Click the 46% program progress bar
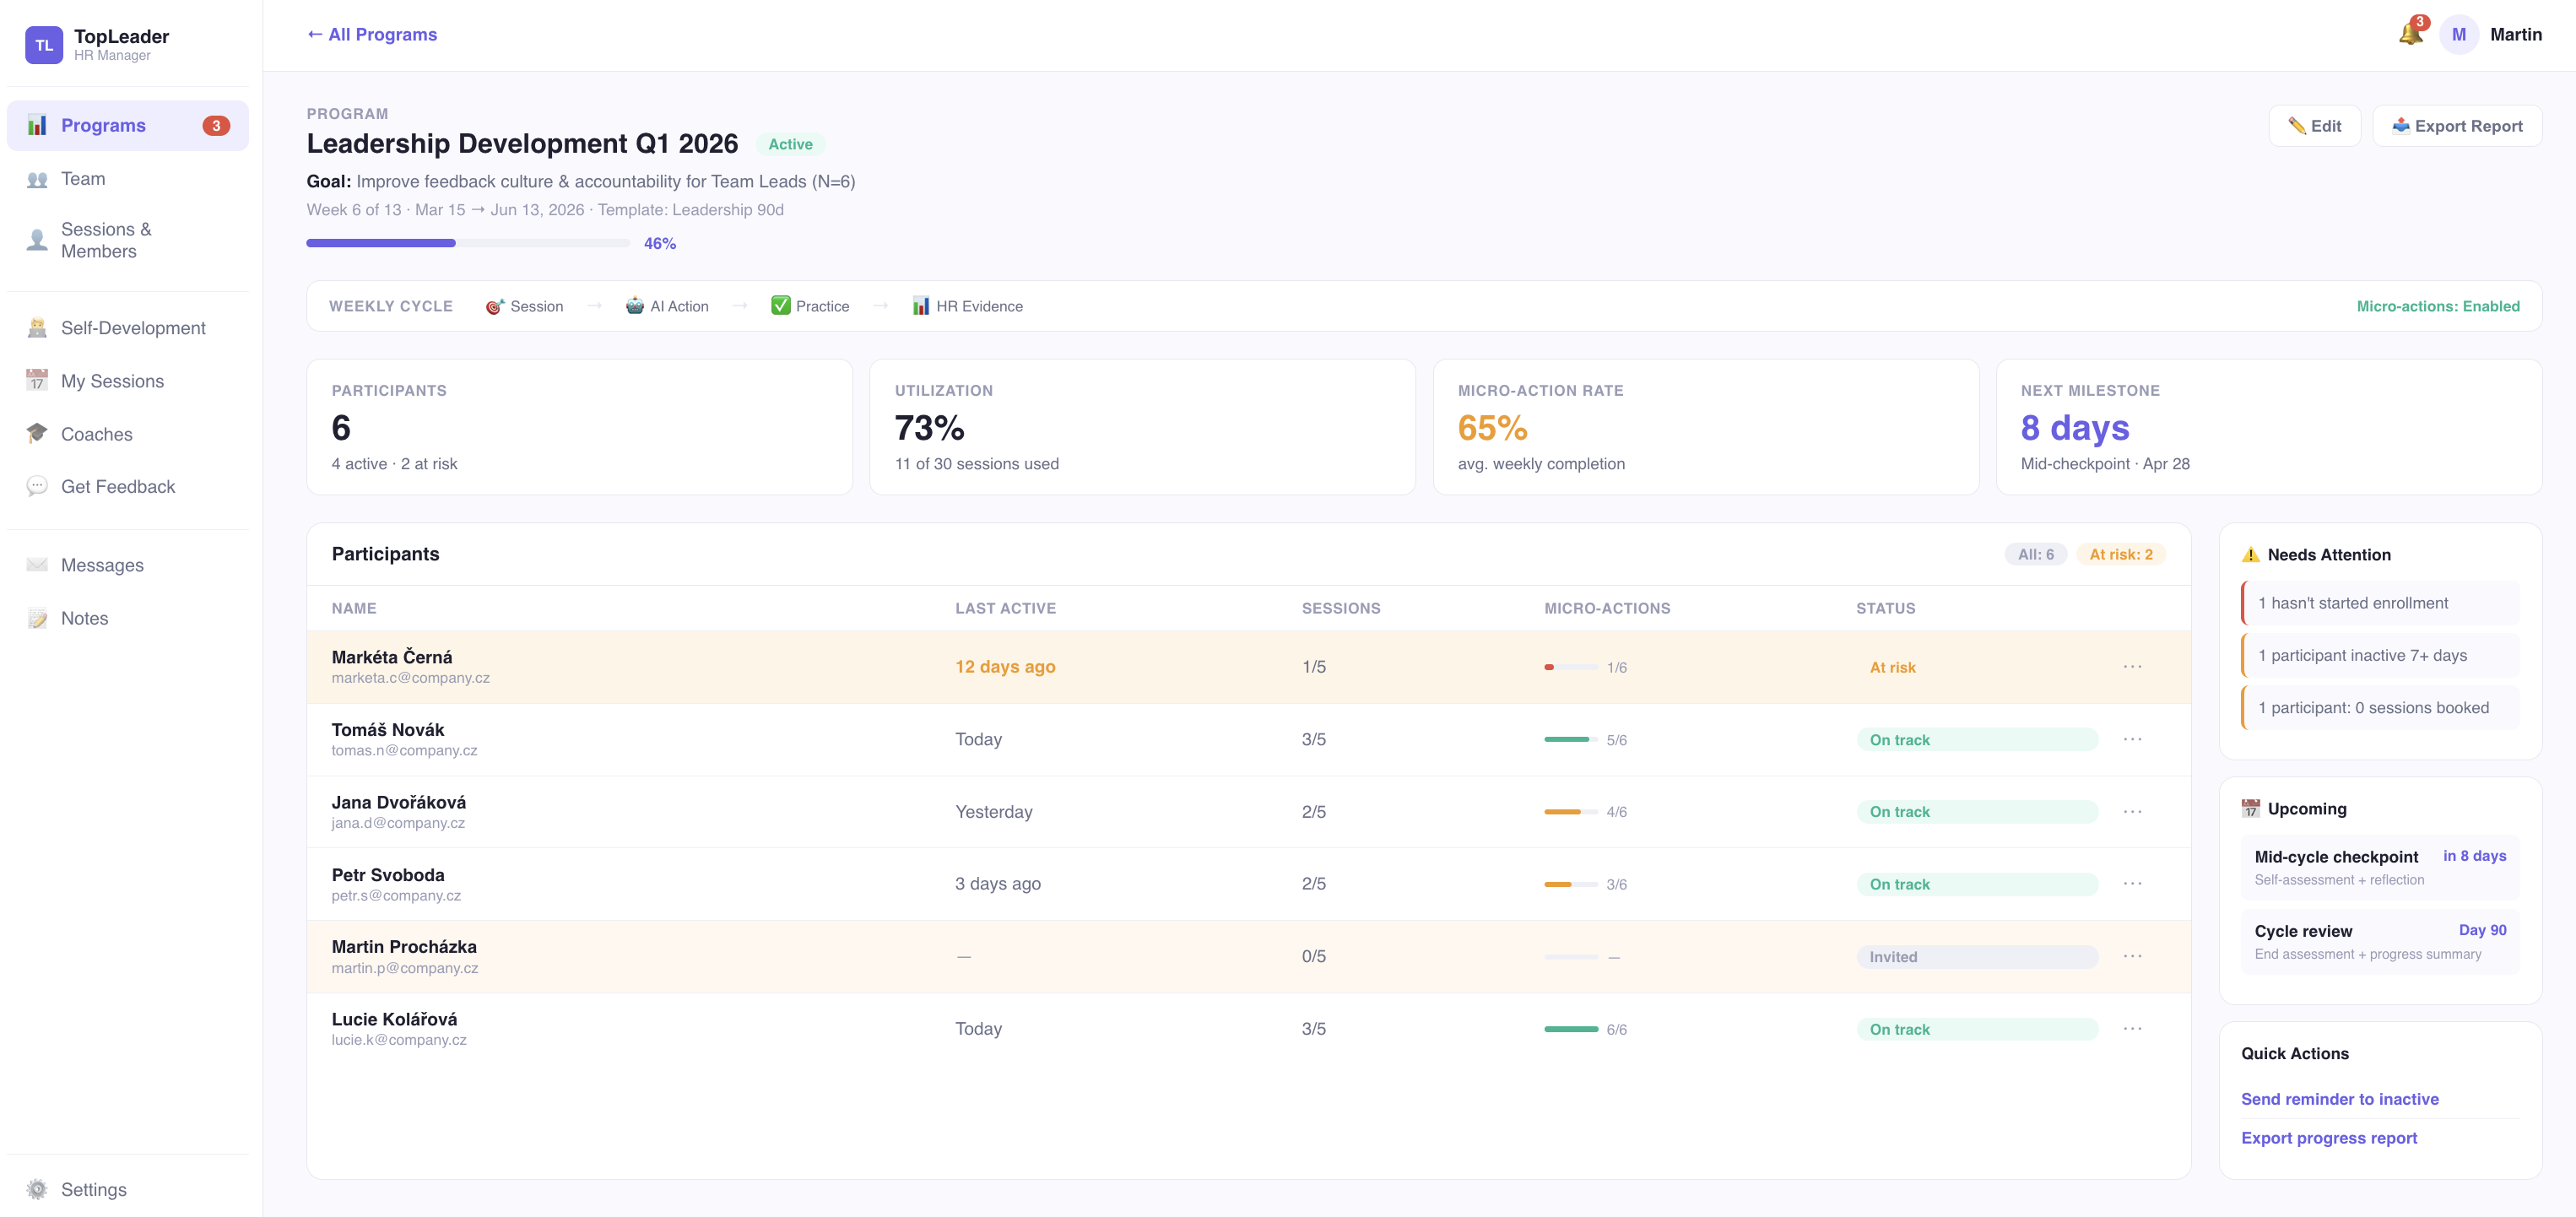The height and width of the screenshot is (1217, 2576). pos(468,243)
